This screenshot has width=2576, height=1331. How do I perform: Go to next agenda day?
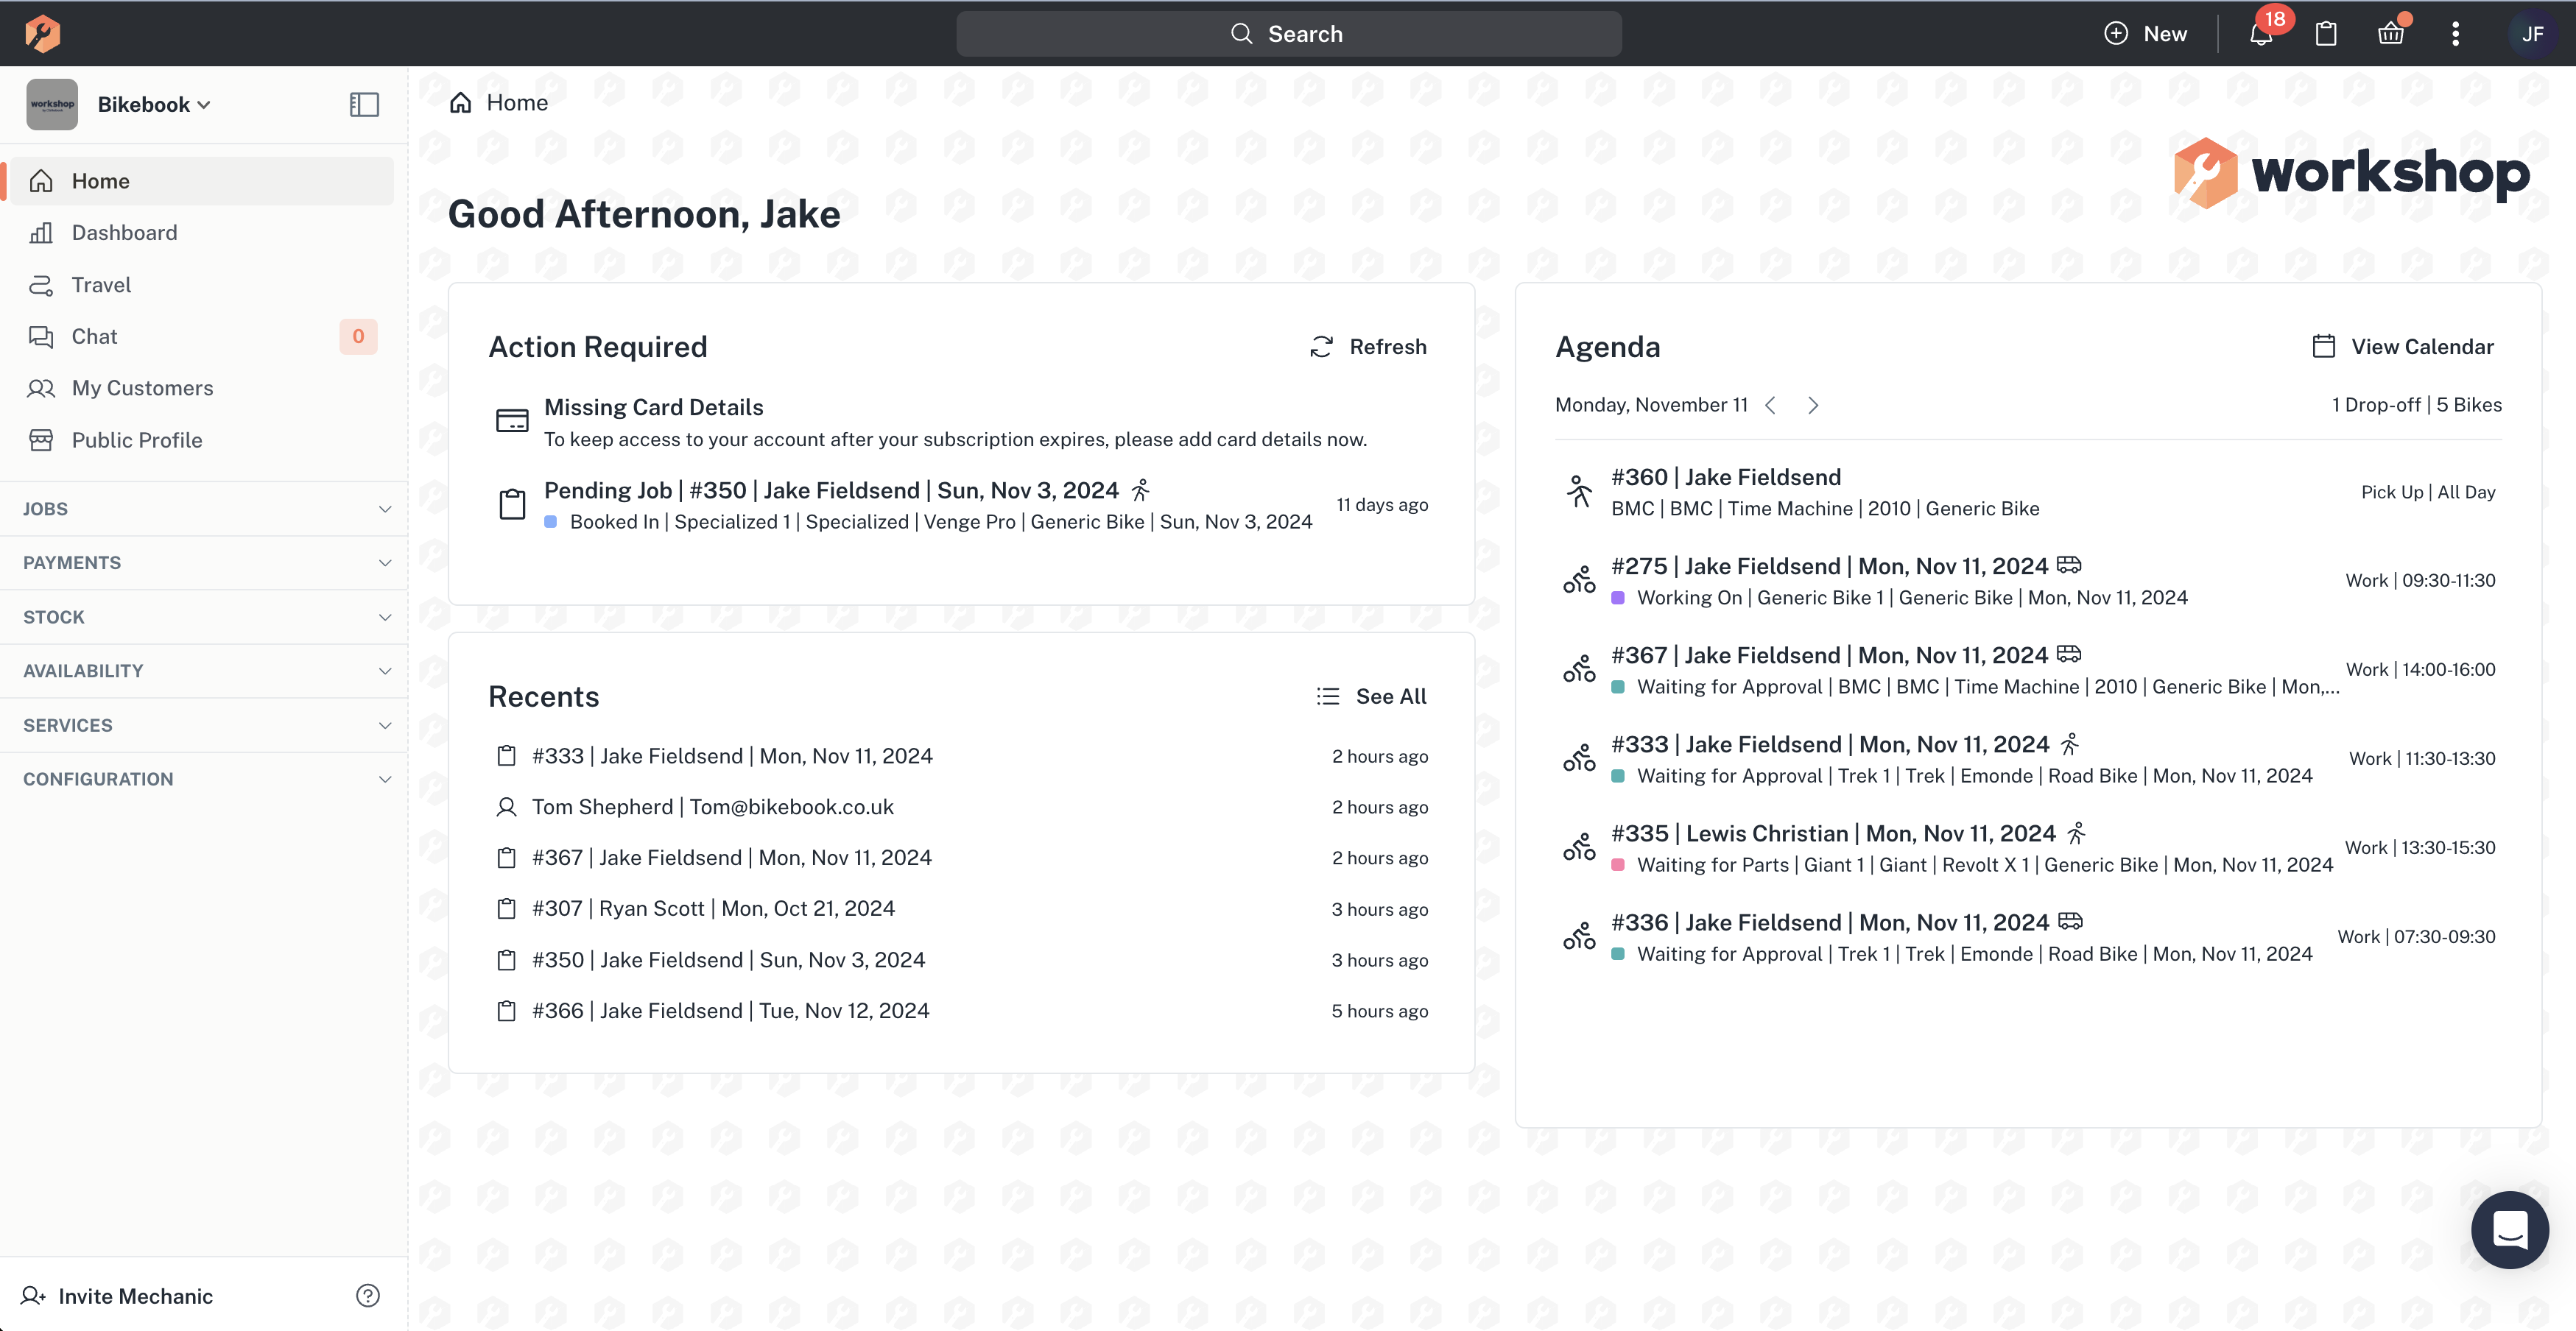[x=1813, y=405]
